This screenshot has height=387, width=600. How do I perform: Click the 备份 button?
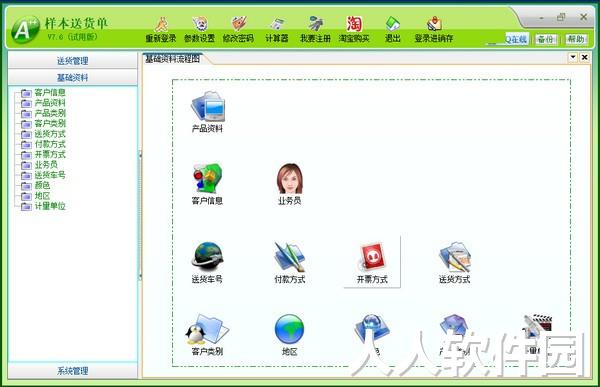546,39
